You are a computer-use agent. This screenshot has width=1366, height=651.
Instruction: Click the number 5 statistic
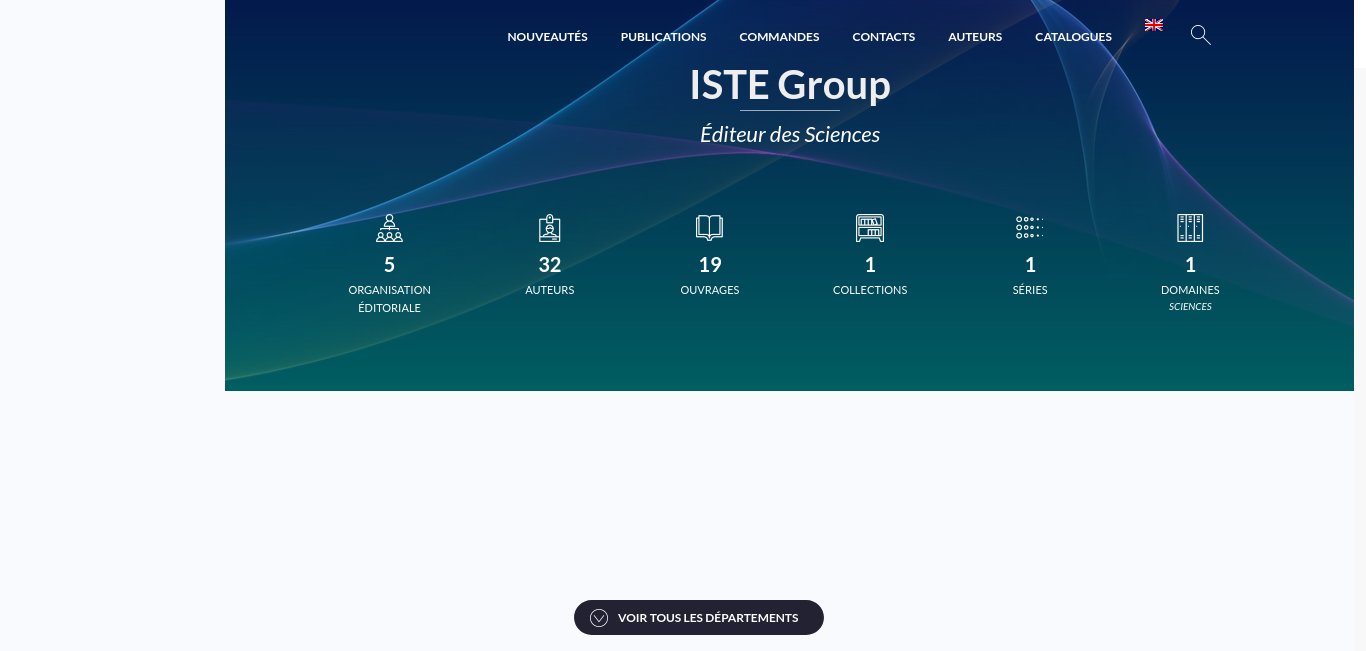tap(390, 265)
